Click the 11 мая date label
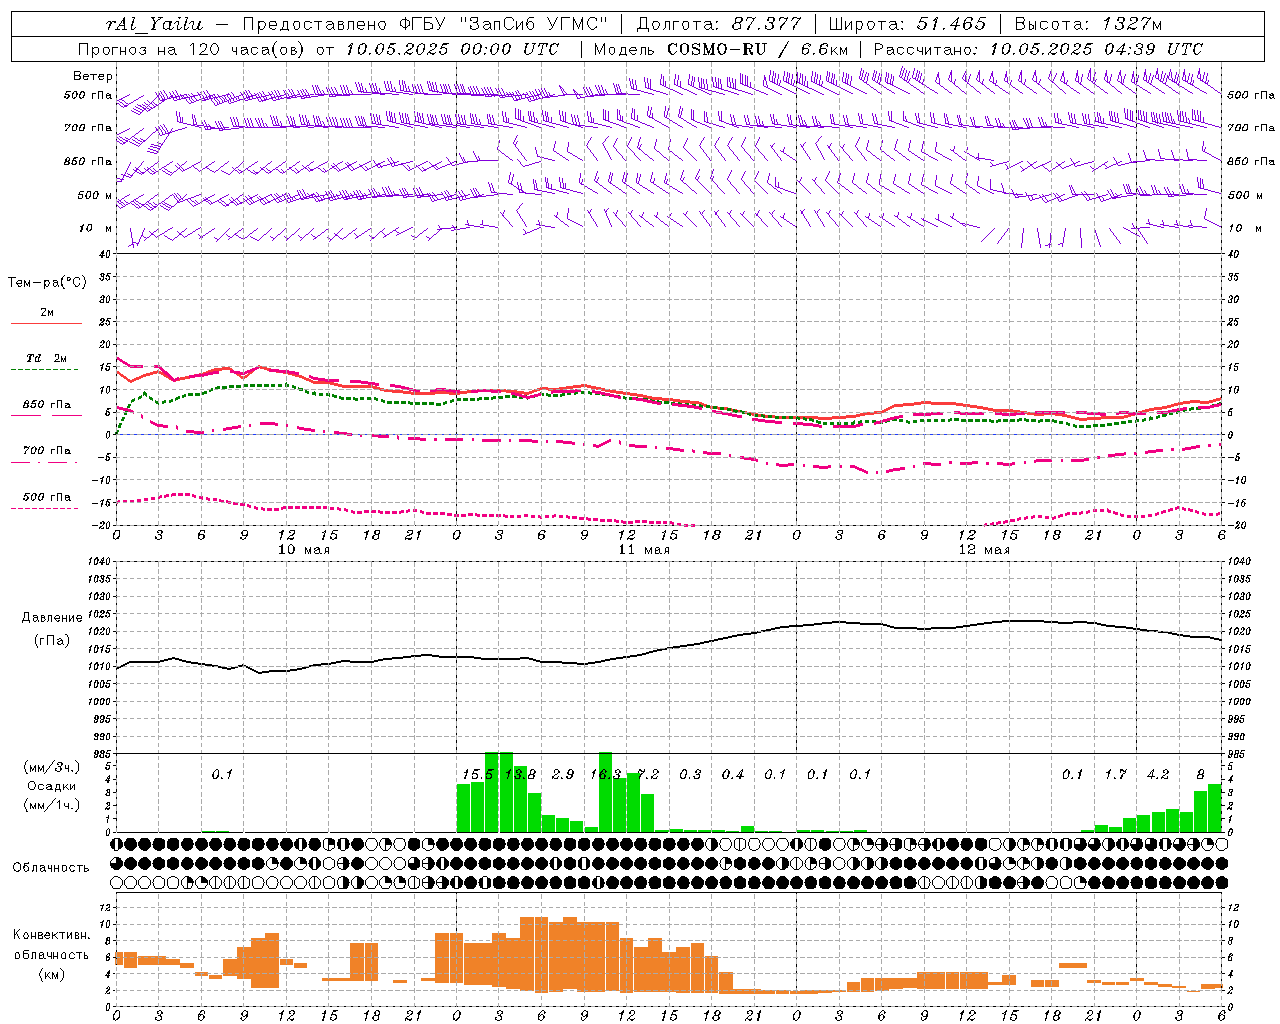This screenshot has width=1280, height=1024. click(644, 550)
